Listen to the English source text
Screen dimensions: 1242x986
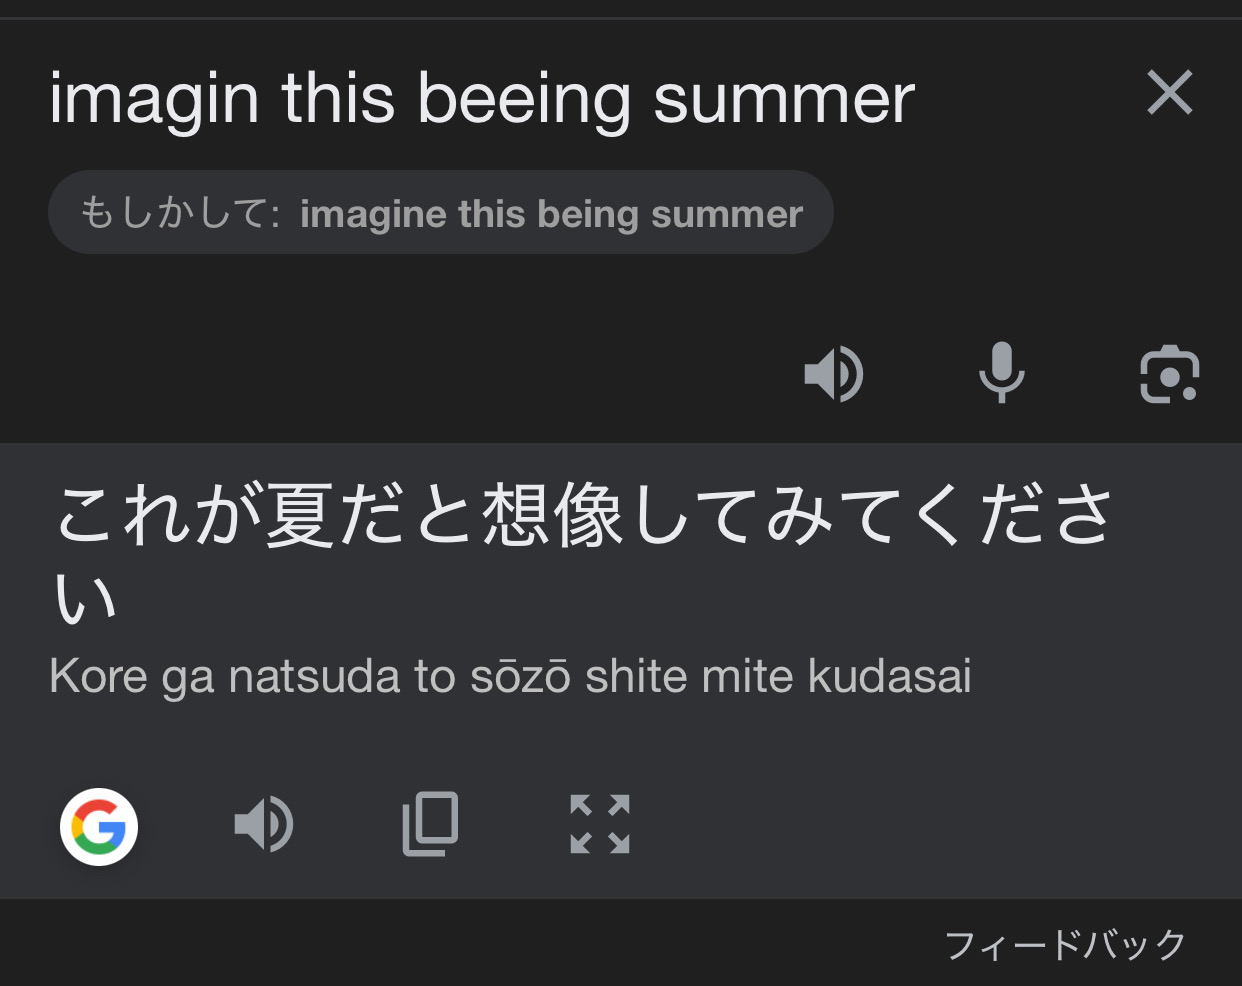tap(834, 374)
